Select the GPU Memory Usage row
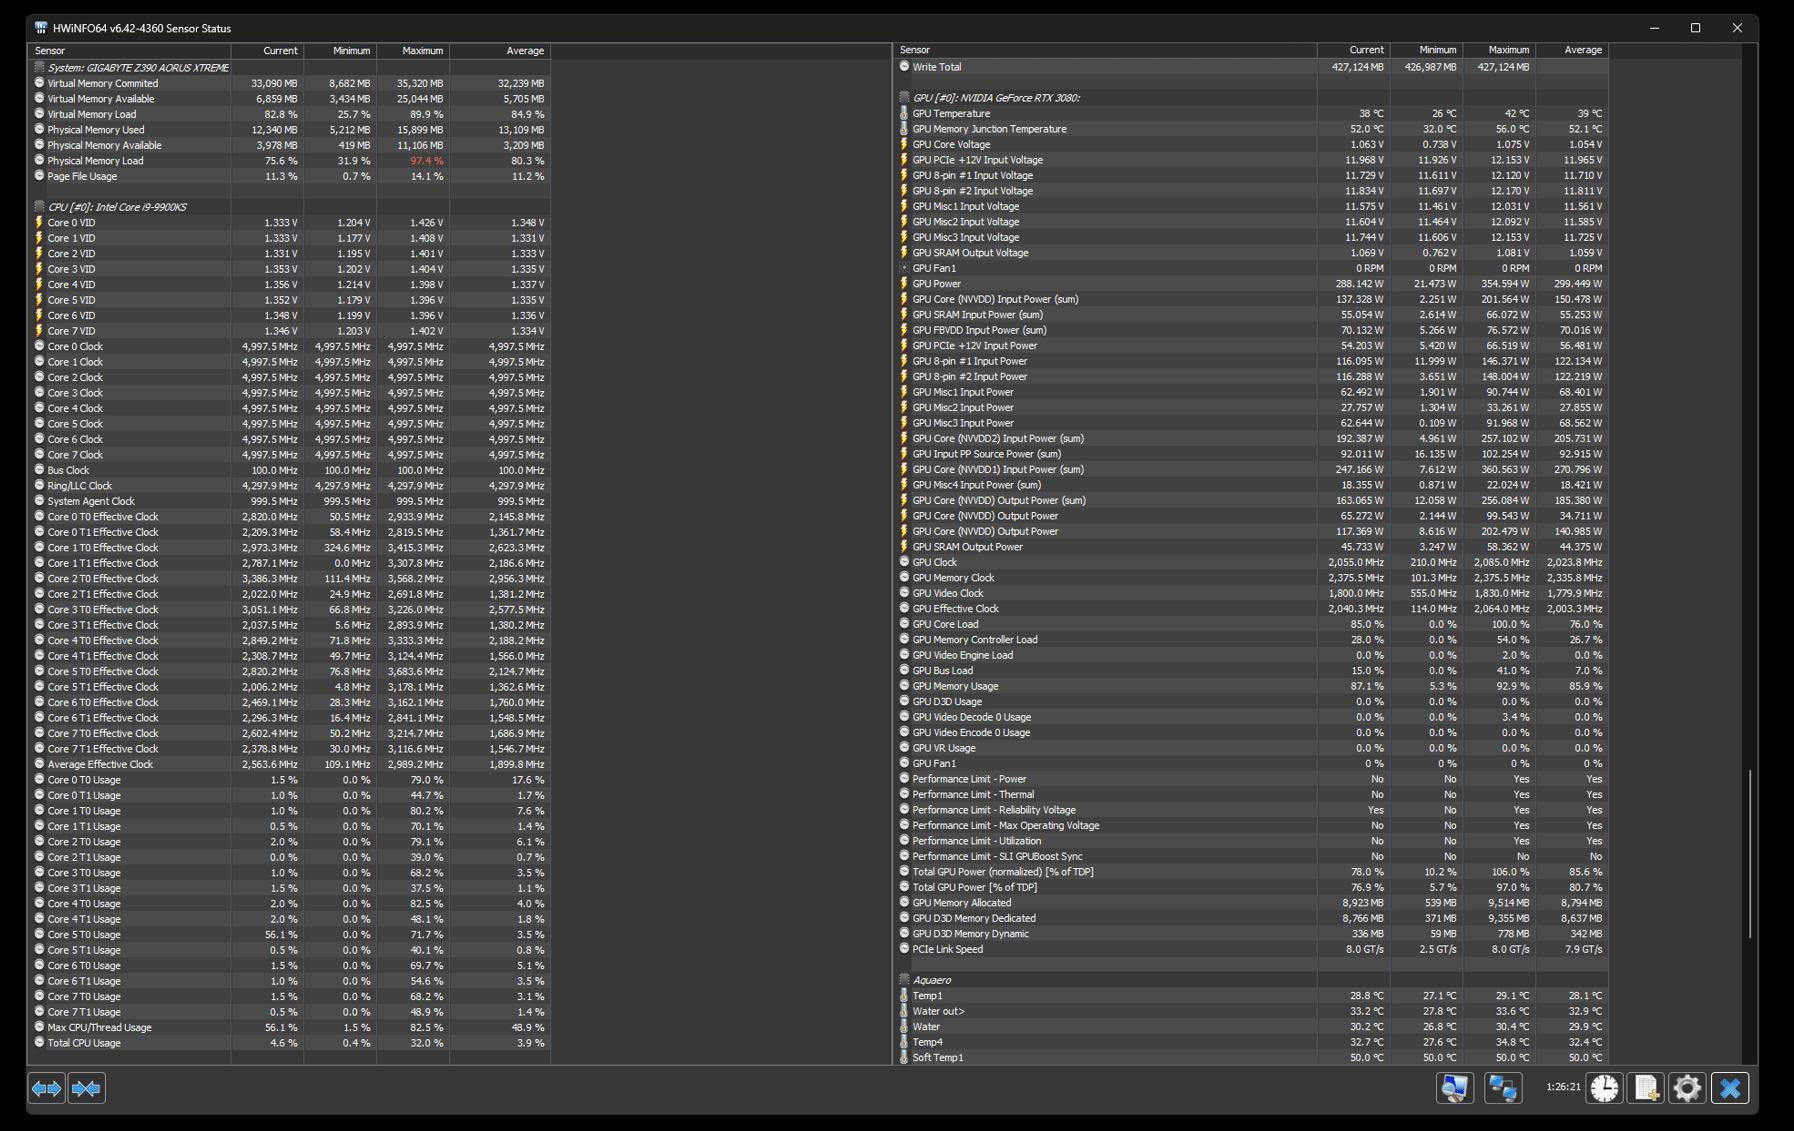 tap(1252, 686)
